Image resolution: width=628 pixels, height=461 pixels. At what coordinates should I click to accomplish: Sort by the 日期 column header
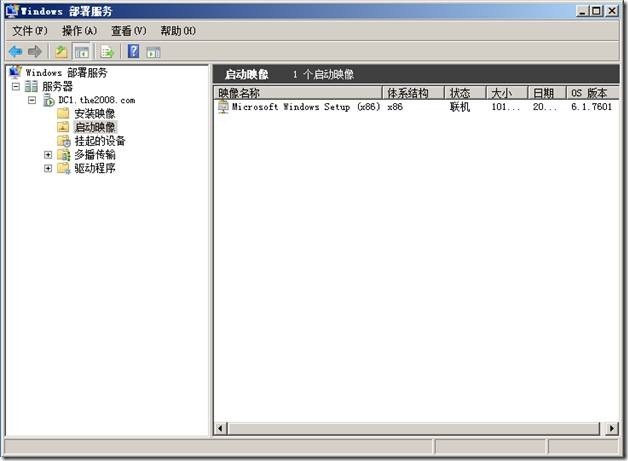(x=547, y=93)
